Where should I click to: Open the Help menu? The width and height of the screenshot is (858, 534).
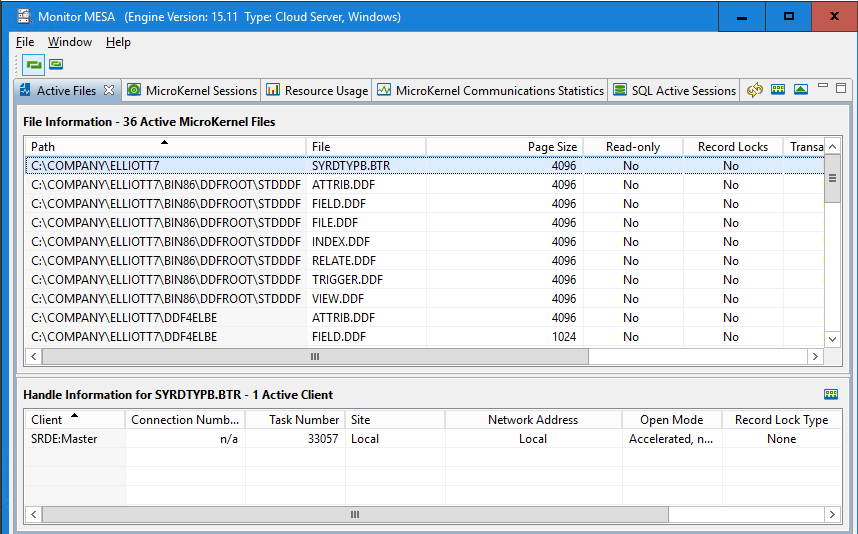118,42
